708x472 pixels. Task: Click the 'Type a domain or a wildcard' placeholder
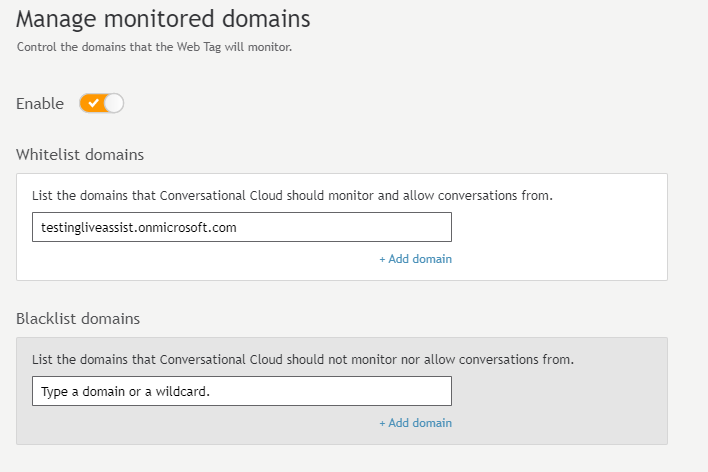point(126,392)
